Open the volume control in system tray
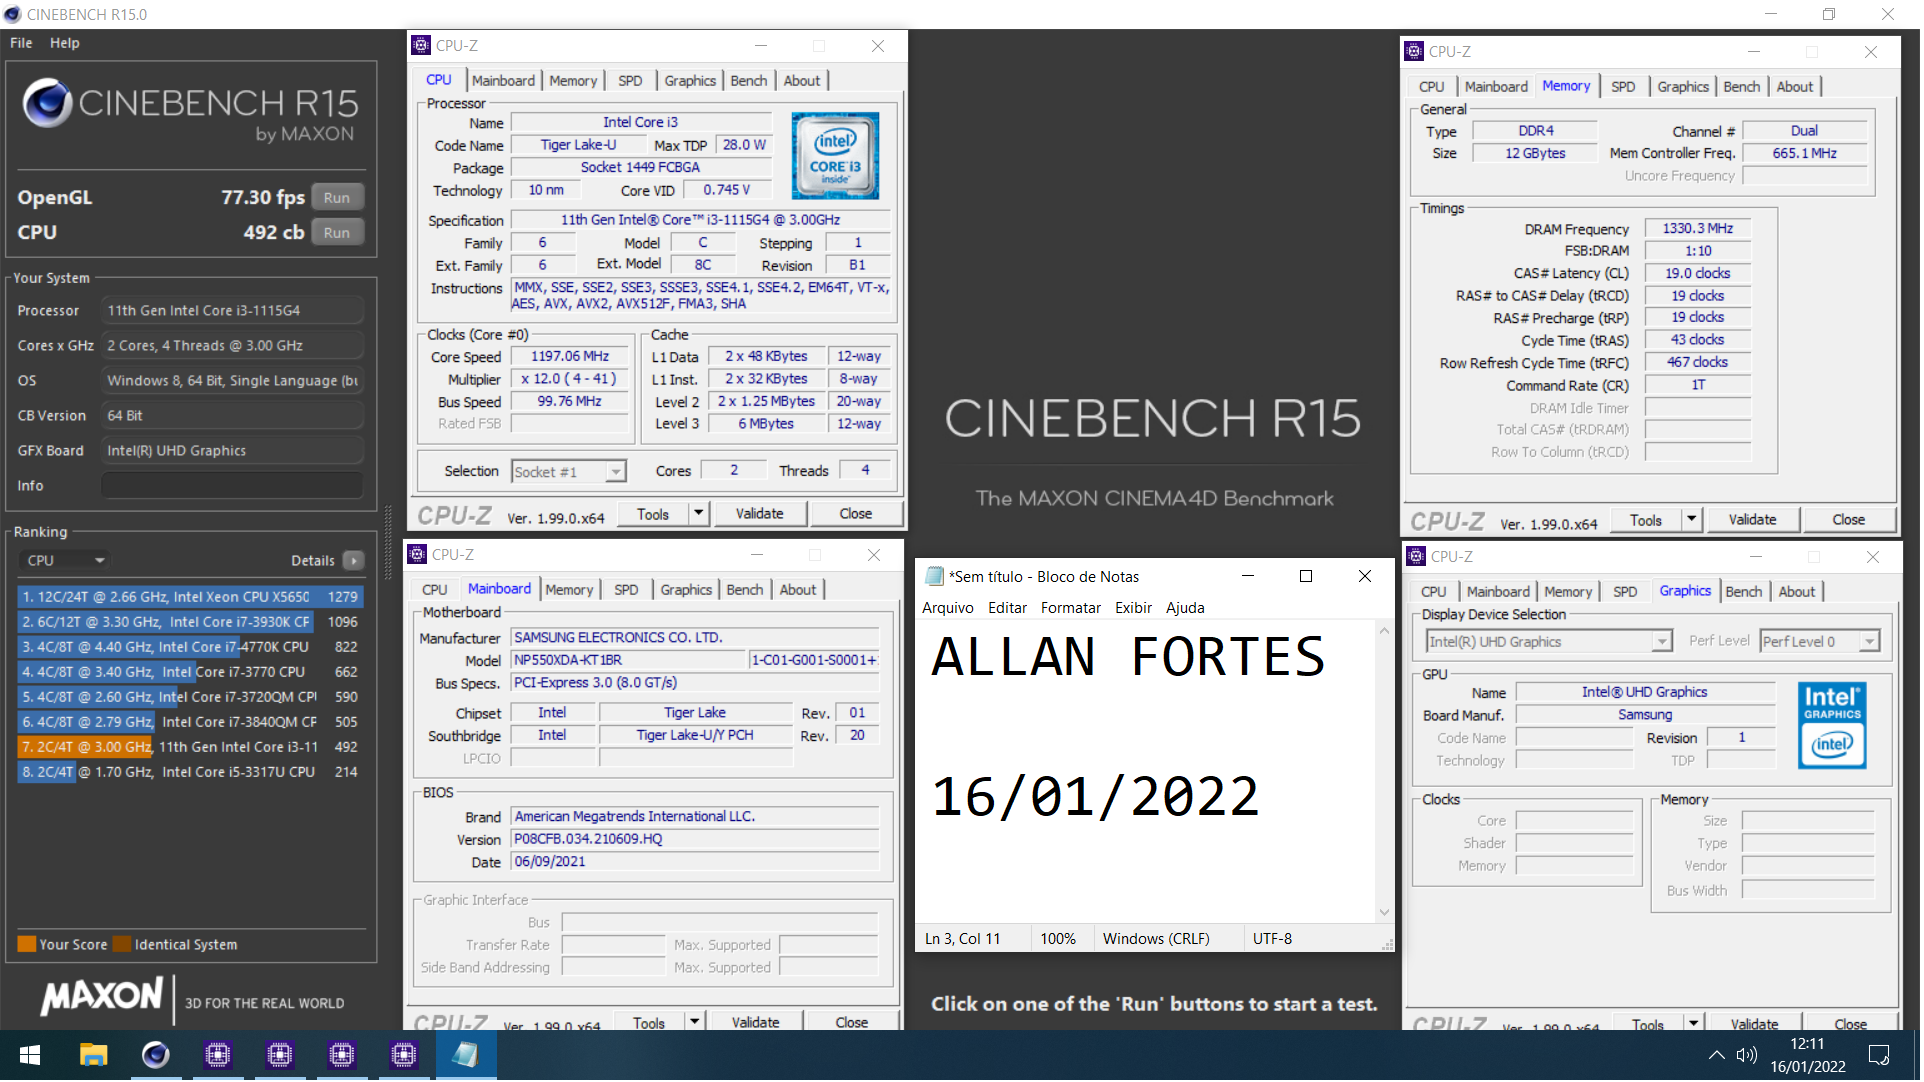 tap(1748, 1056)
